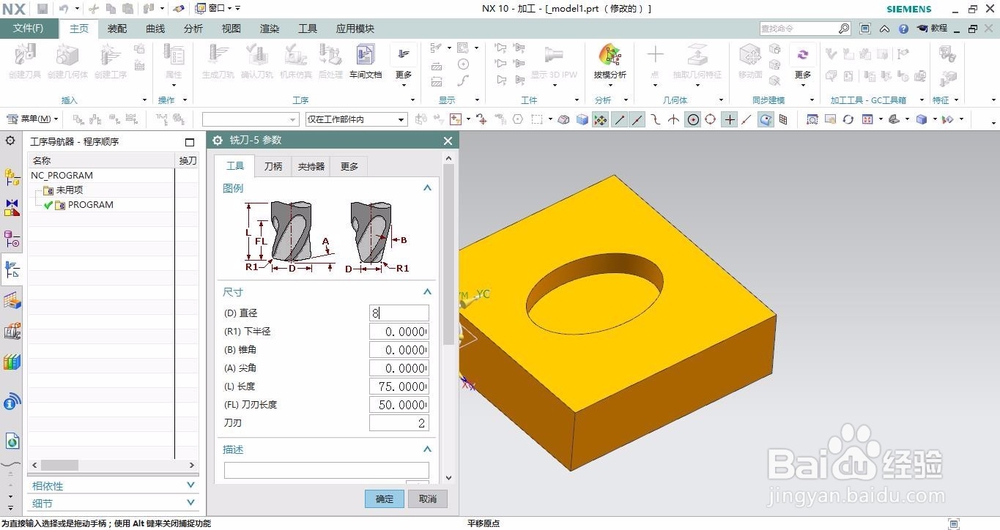Click the 抽取几何特征 extract geometry icon
Screen dimensions: 1000x530
pyautogui.click(x=697, y=61)
